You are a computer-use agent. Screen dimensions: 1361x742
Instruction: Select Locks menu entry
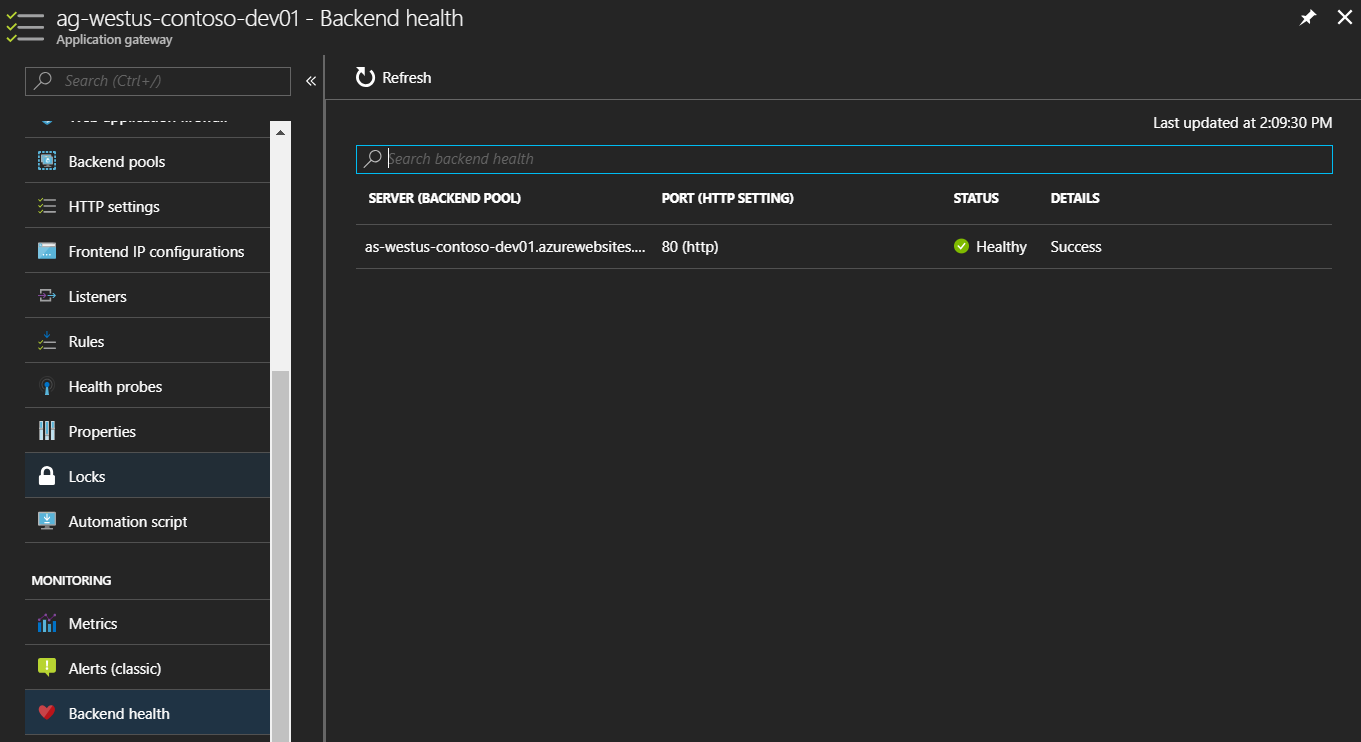(x=148, y=476)
